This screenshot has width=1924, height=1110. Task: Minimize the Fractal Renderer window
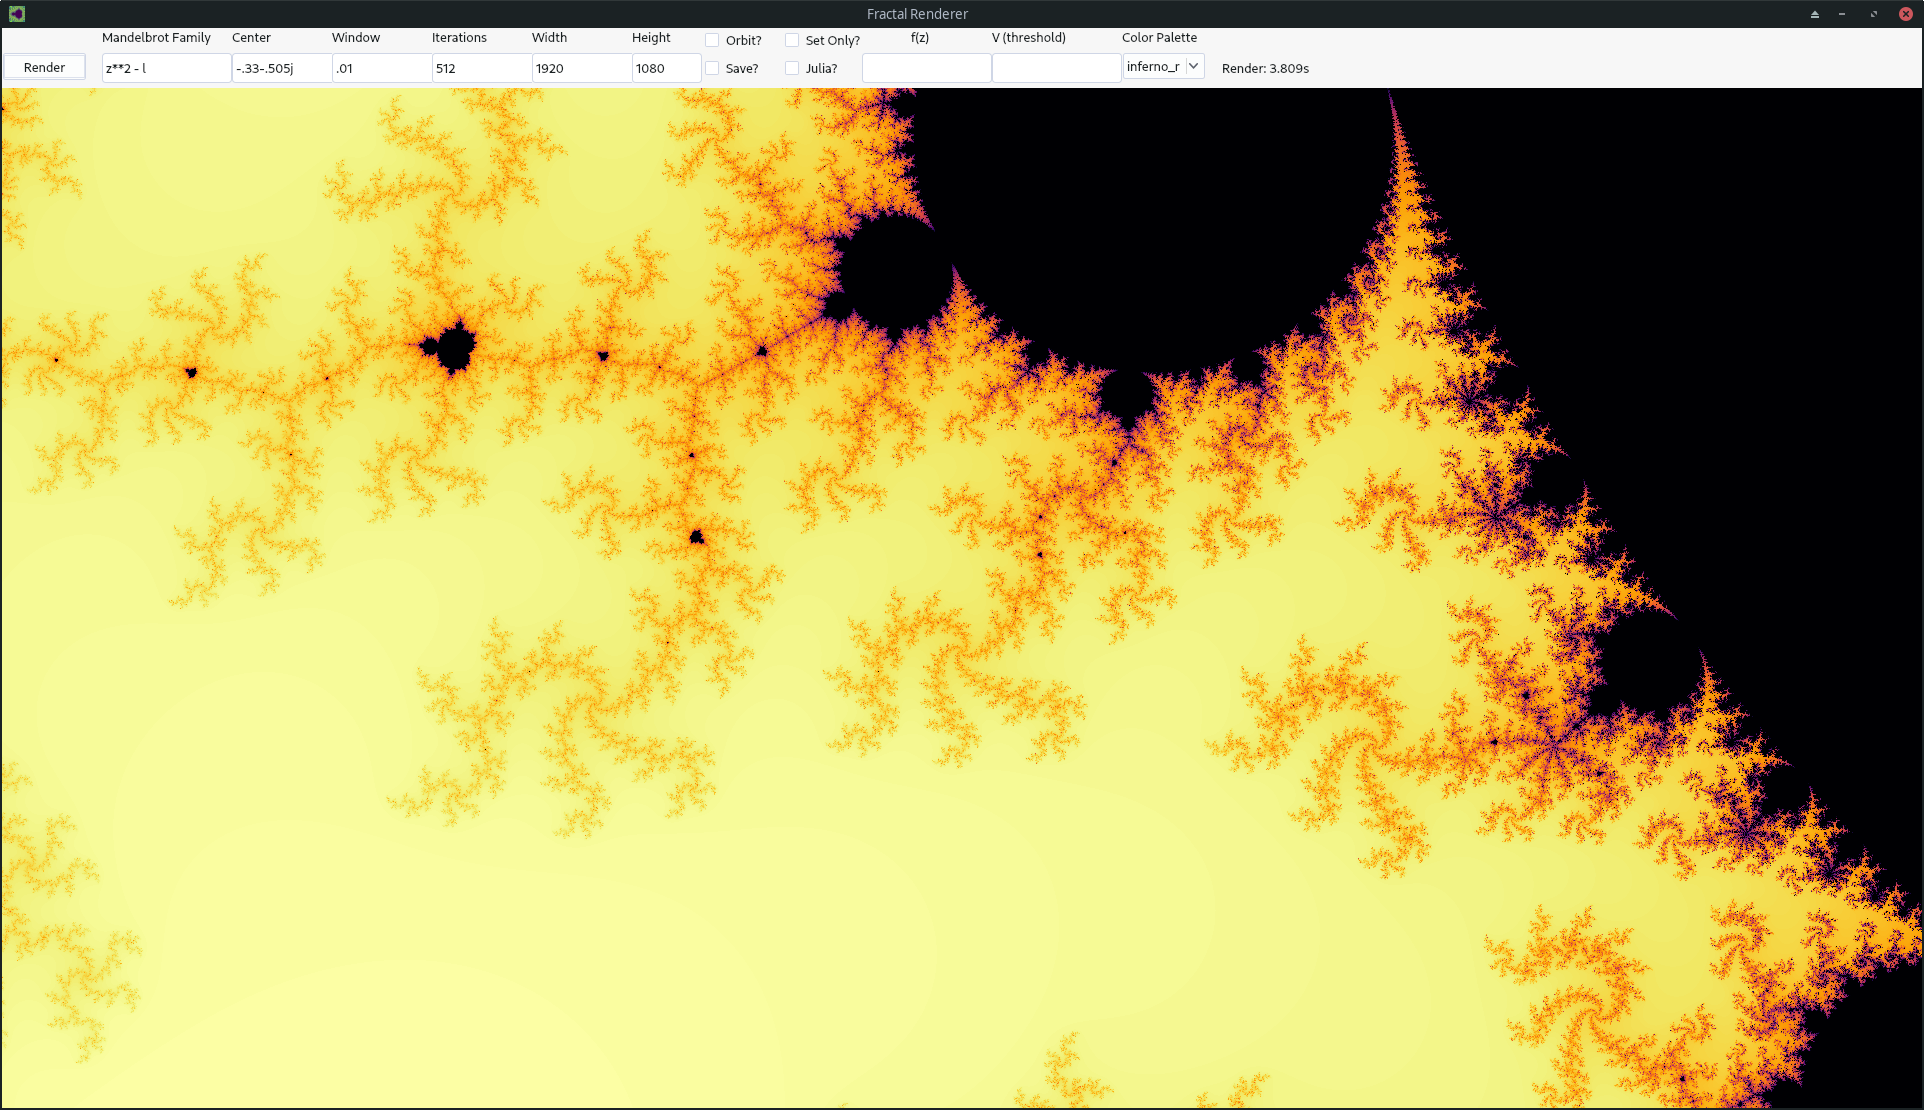pyautogui.click(x=1842, y=14)
